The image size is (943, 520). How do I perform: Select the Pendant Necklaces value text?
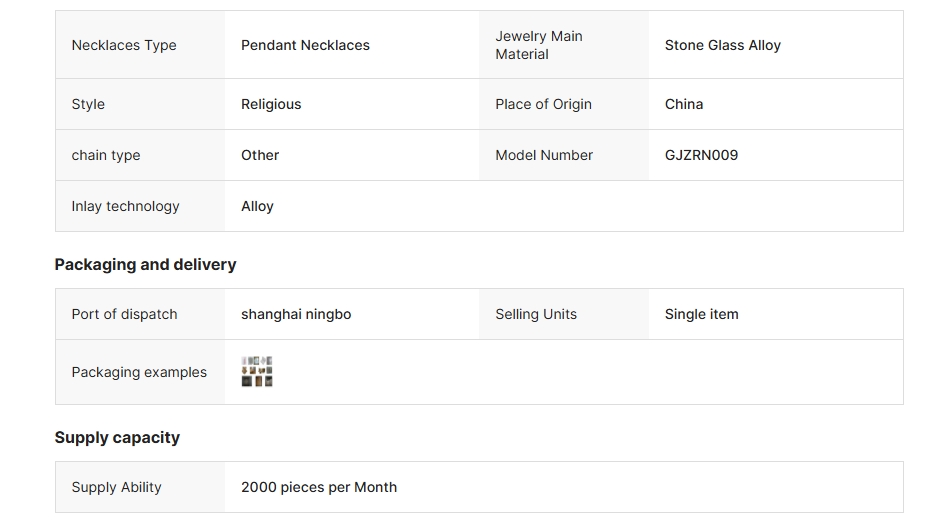(305, 45)
